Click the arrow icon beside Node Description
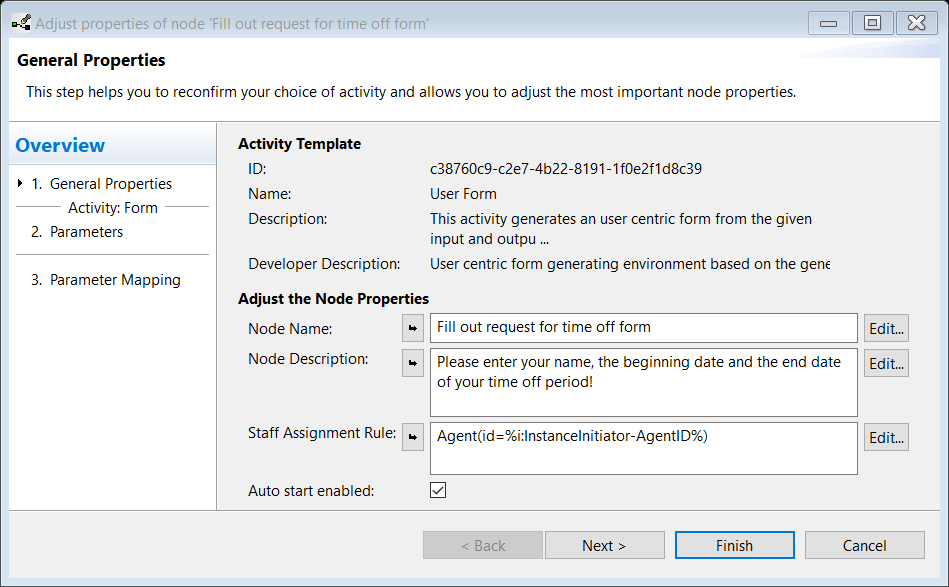The image size is (949, 587). point(412,364)
